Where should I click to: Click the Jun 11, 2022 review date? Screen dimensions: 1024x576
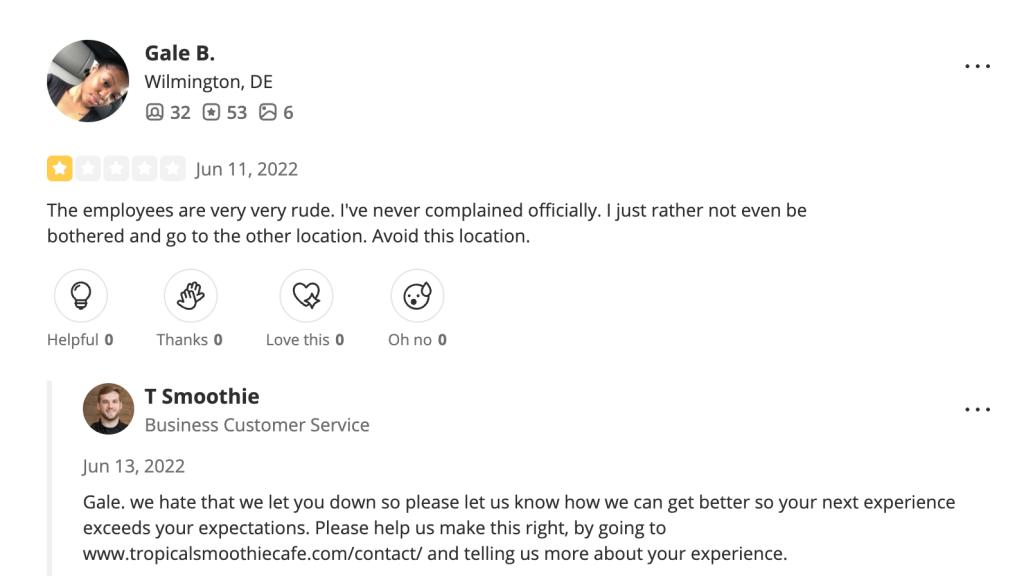pyautogui.click(x=247, y=169)
